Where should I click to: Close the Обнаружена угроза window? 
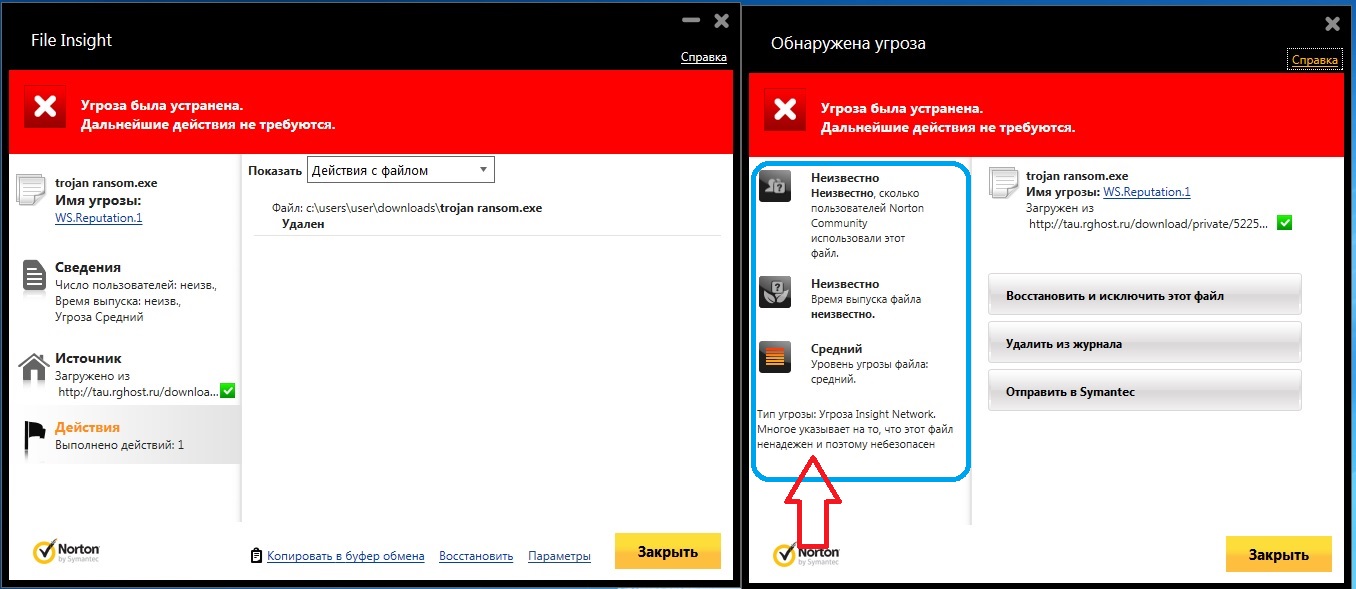(x=1332, y=23)
